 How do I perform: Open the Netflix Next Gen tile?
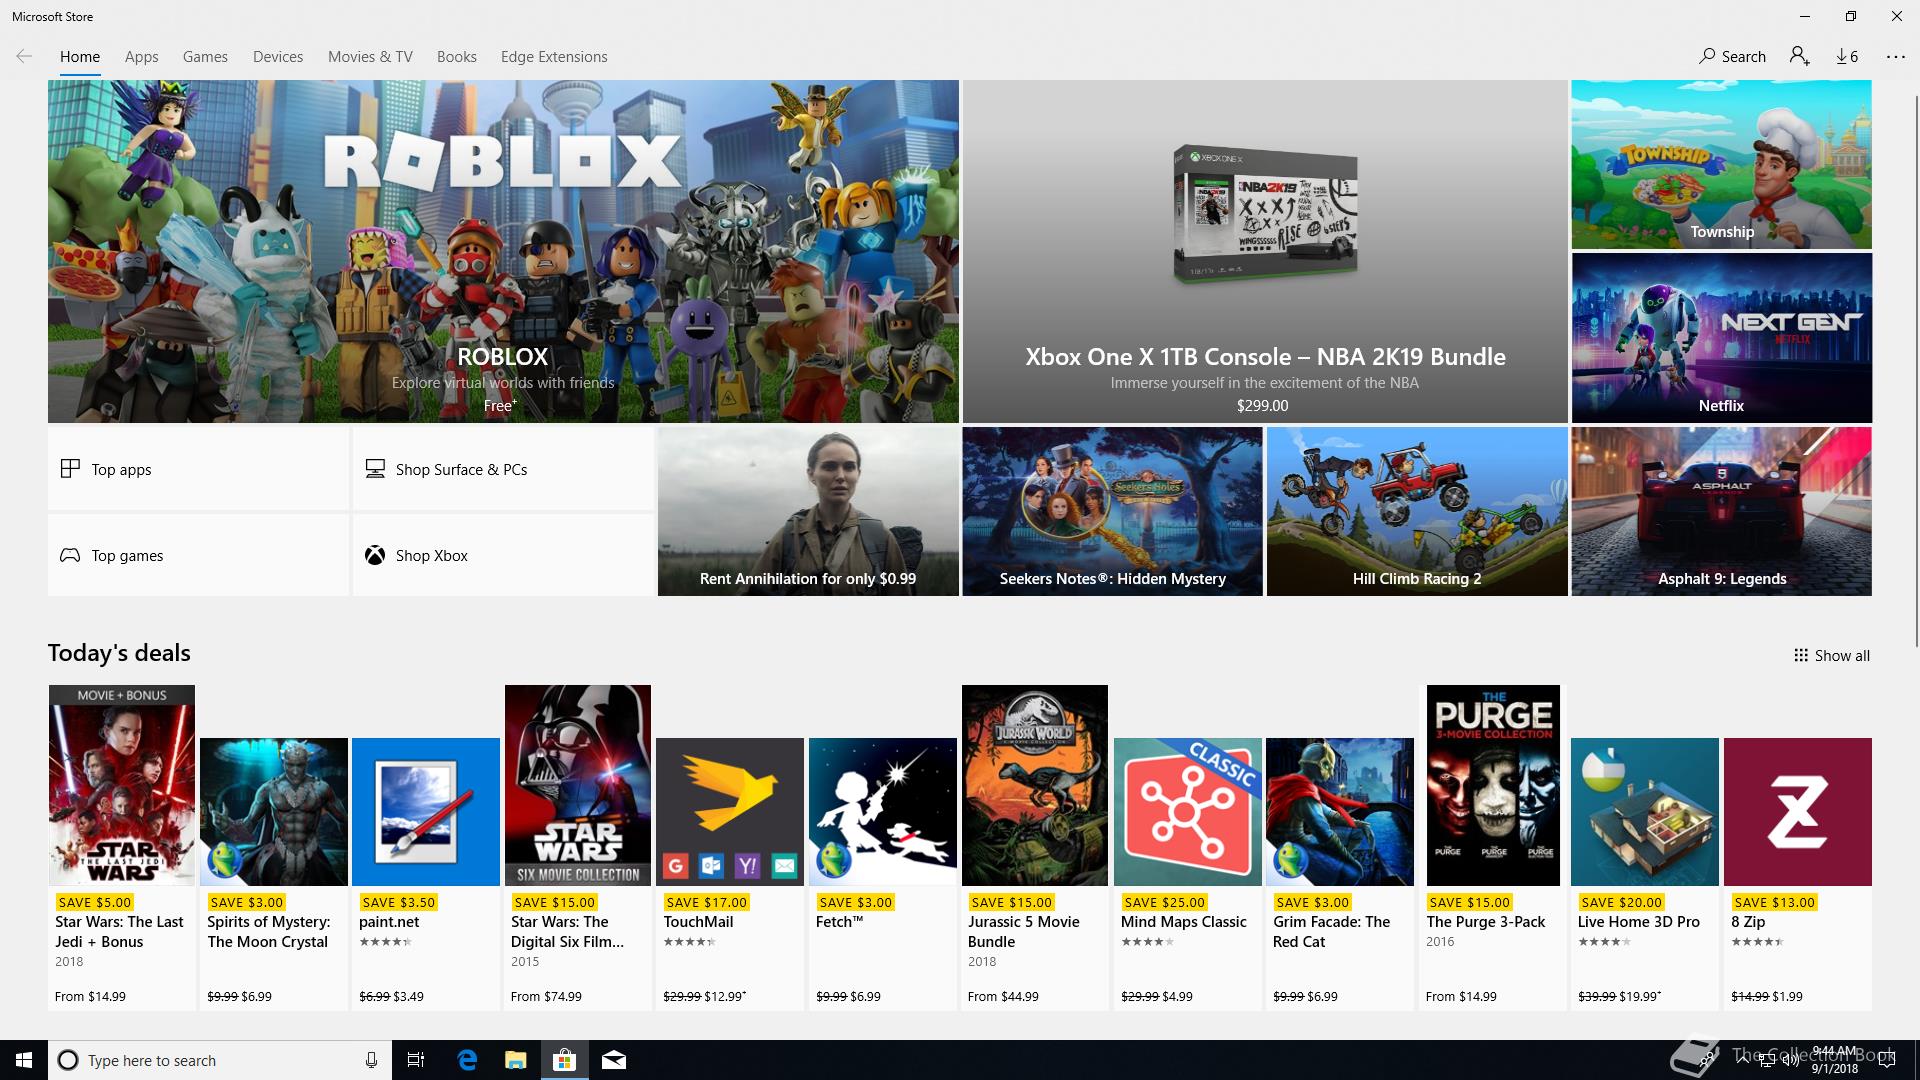[1721, 337]
